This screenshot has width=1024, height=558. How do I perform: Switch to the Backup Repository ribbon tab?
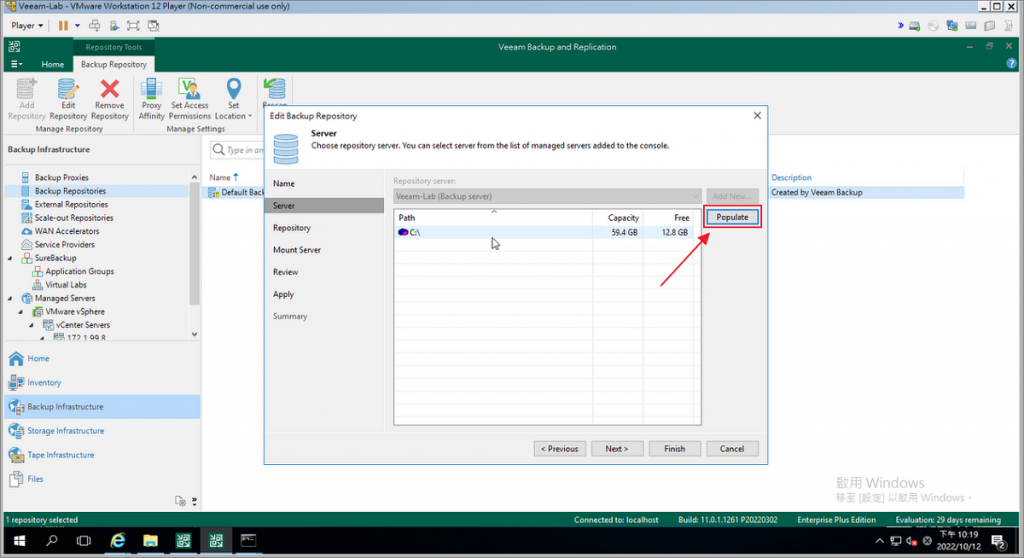click(x=114, y=64)
